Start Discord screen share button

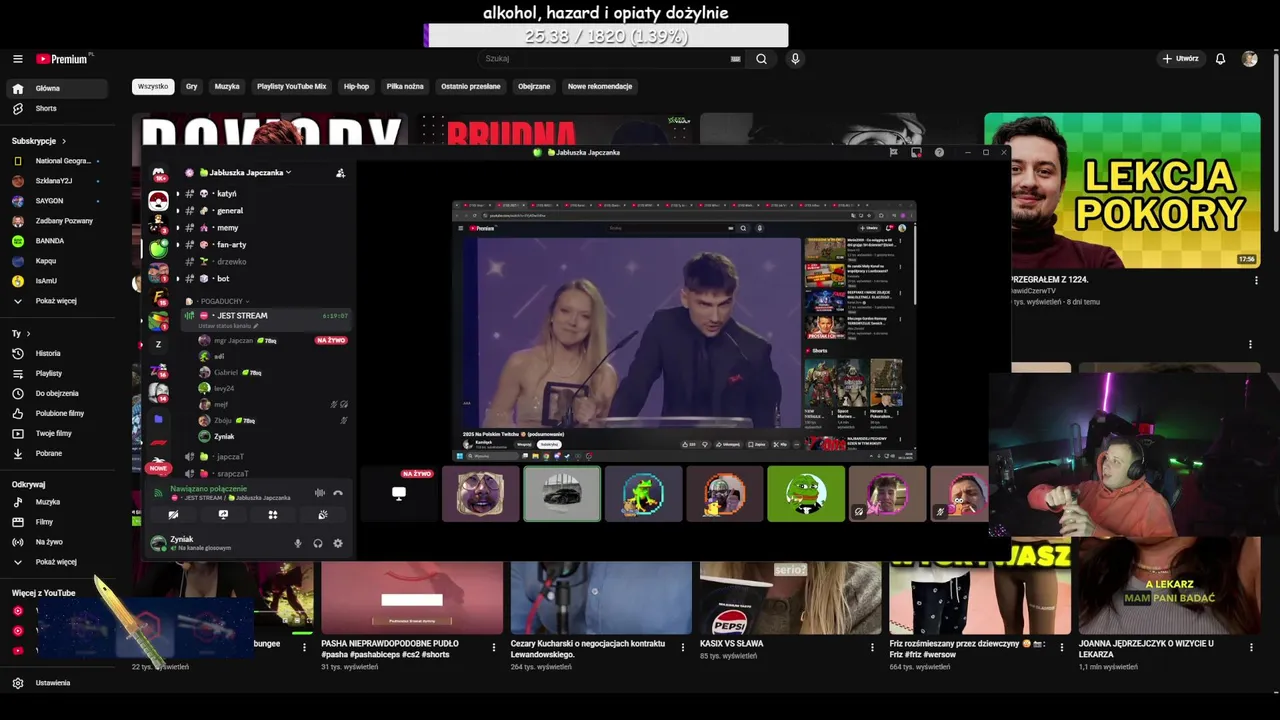coord(223,515)
